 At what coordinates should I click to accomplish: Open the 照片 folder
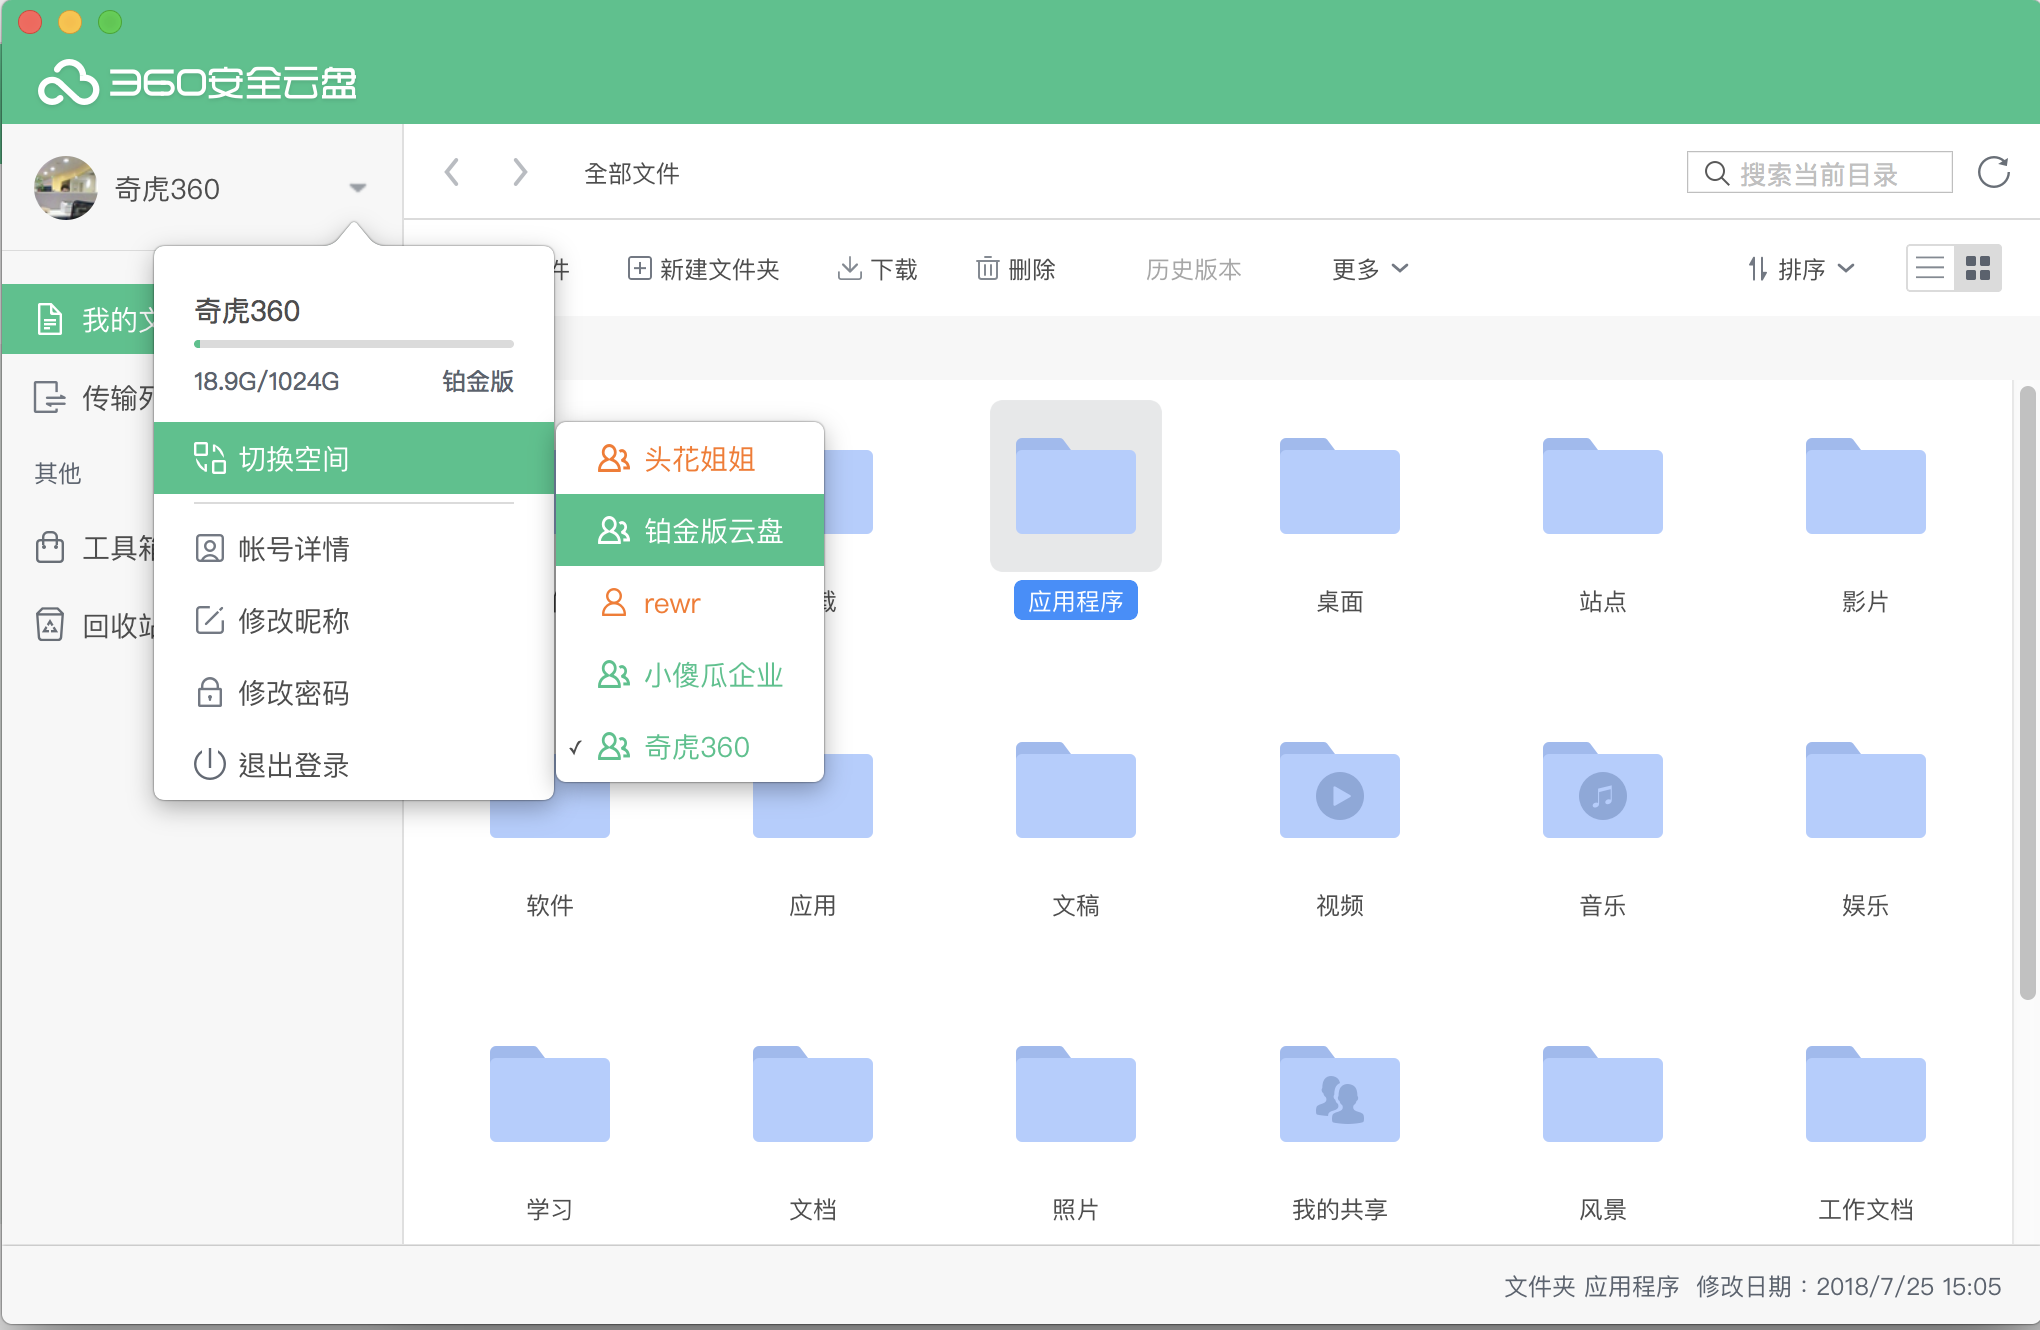(1076, 1094)
